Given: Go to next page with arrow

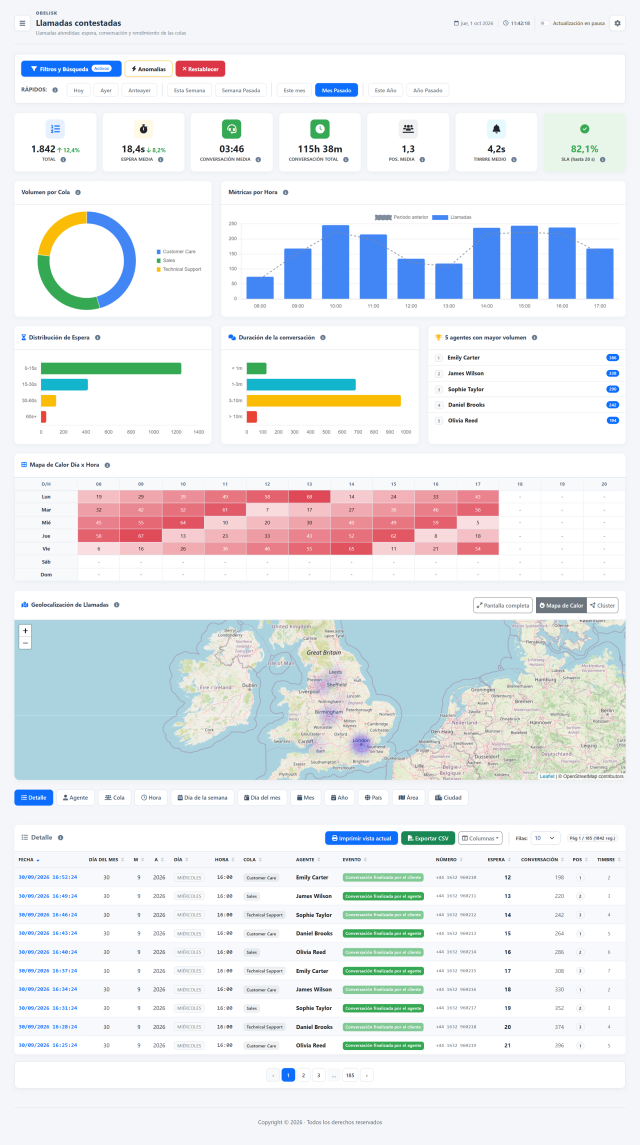Looking at the screenshot, I should (367, 1075).
